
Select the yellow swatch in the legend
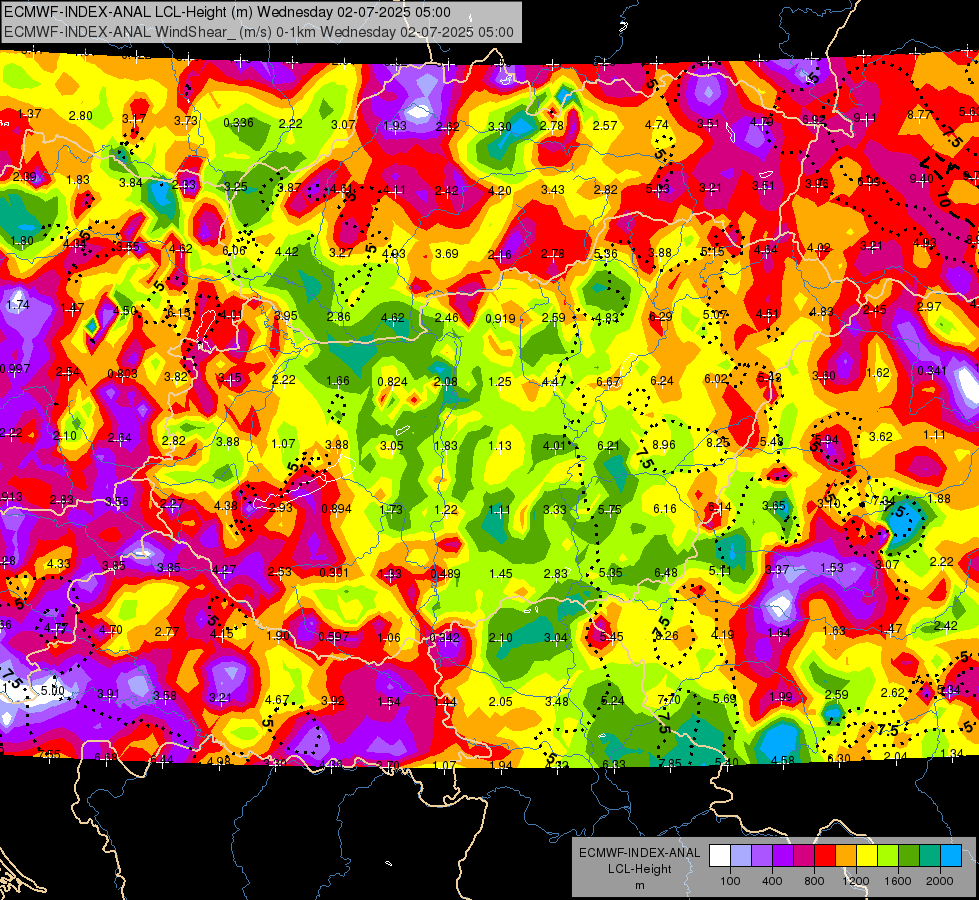867,856
